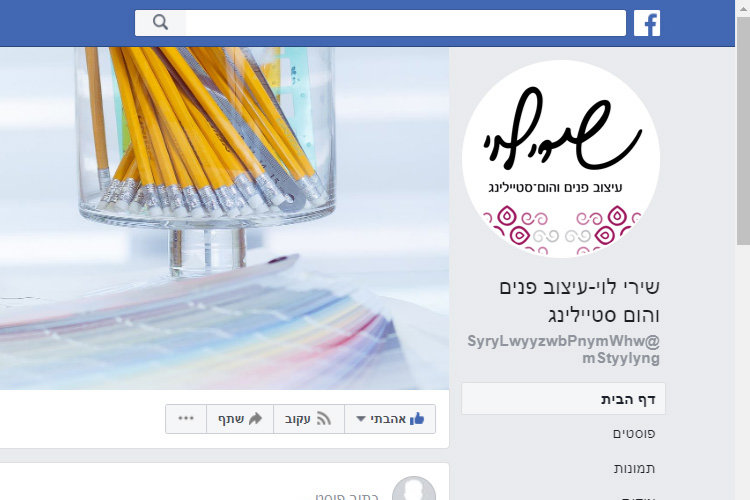Viewport: 750px width, 500px height.
Task: Click the magnifier search icon
Action: point(160,22)
